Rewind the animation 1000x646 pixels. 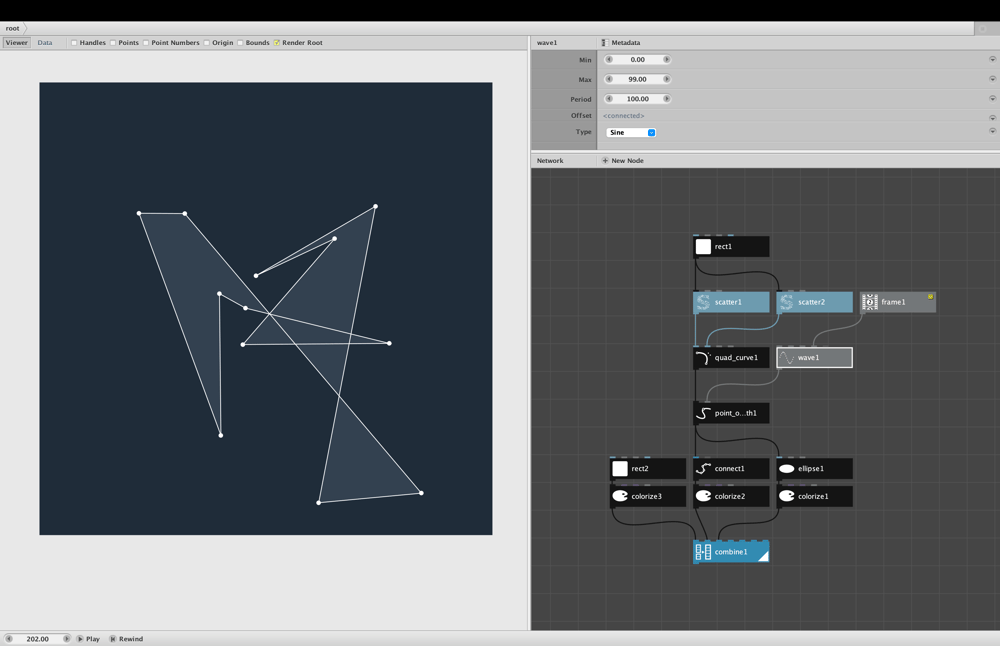click(x=126, y=638)
